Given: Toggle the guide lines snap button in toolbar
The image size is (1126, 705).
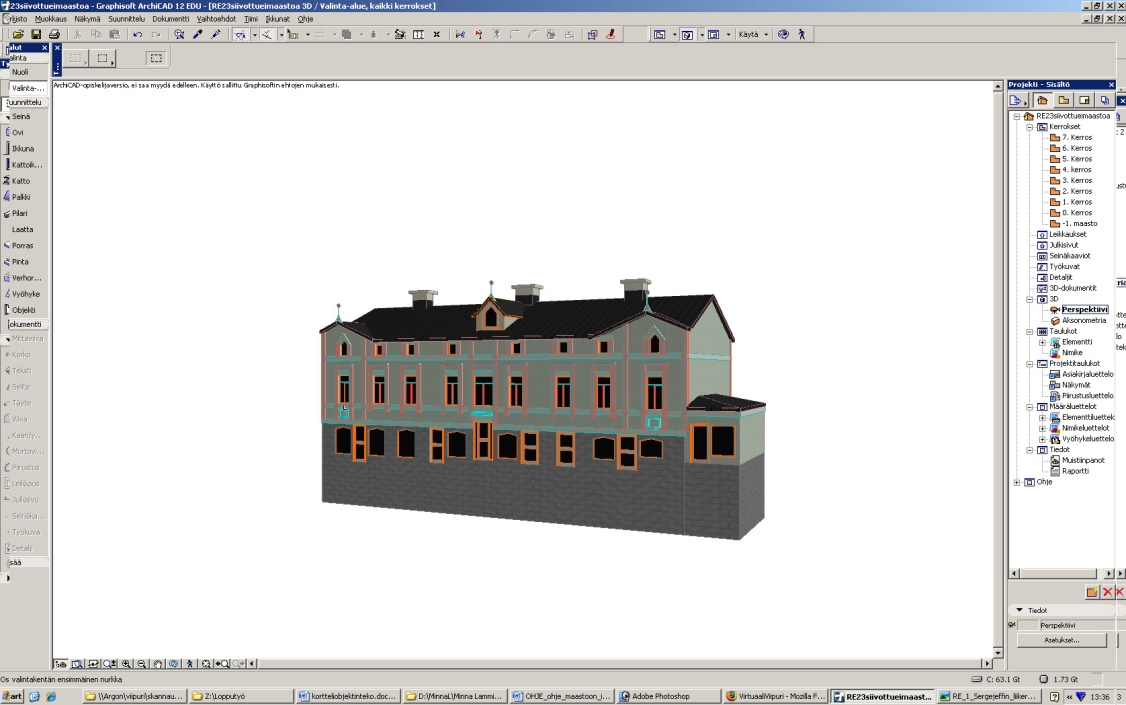Looking at the screenshot, I should 240,34.
